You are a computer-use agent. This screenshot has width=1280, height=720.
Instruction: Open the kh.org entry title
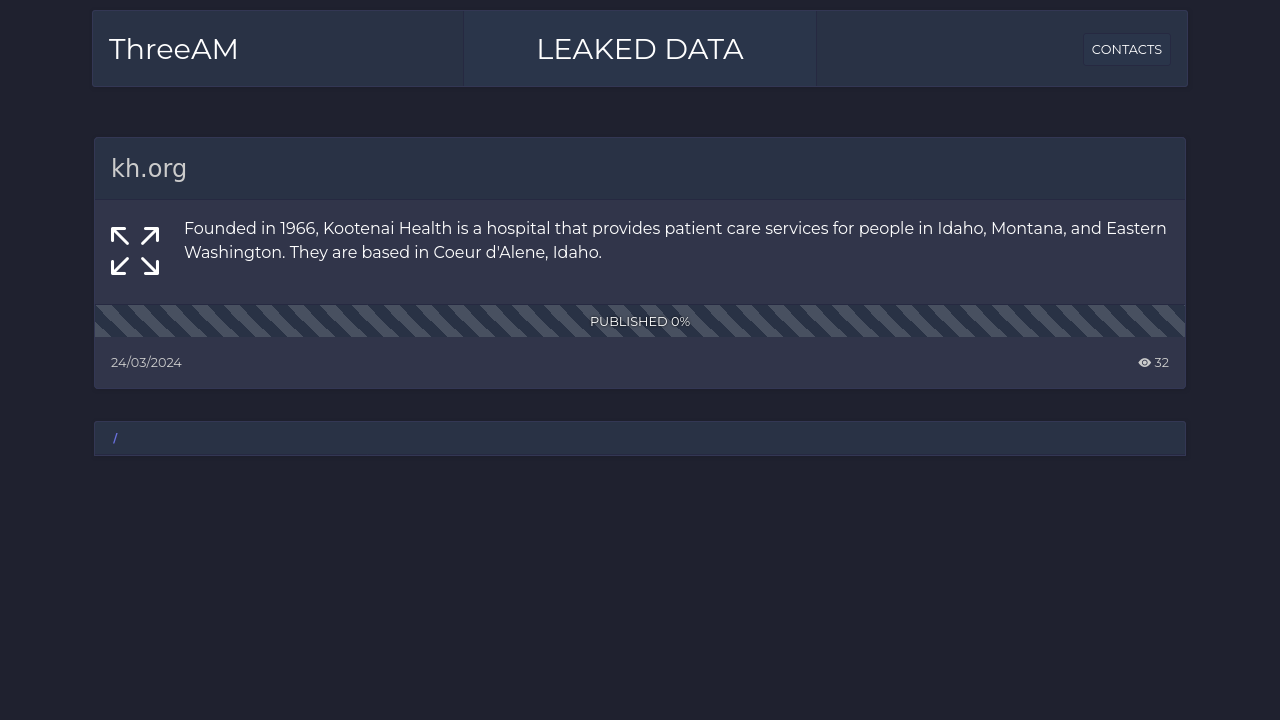(x=149, y=169)
